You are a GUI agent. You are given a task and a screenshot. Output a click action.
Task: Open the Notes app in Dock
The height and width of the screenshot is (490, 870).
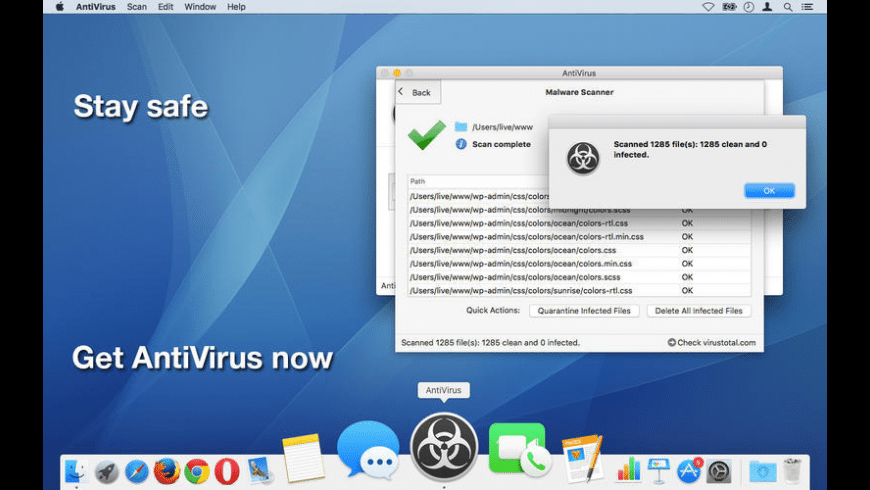tap(303, 458)
